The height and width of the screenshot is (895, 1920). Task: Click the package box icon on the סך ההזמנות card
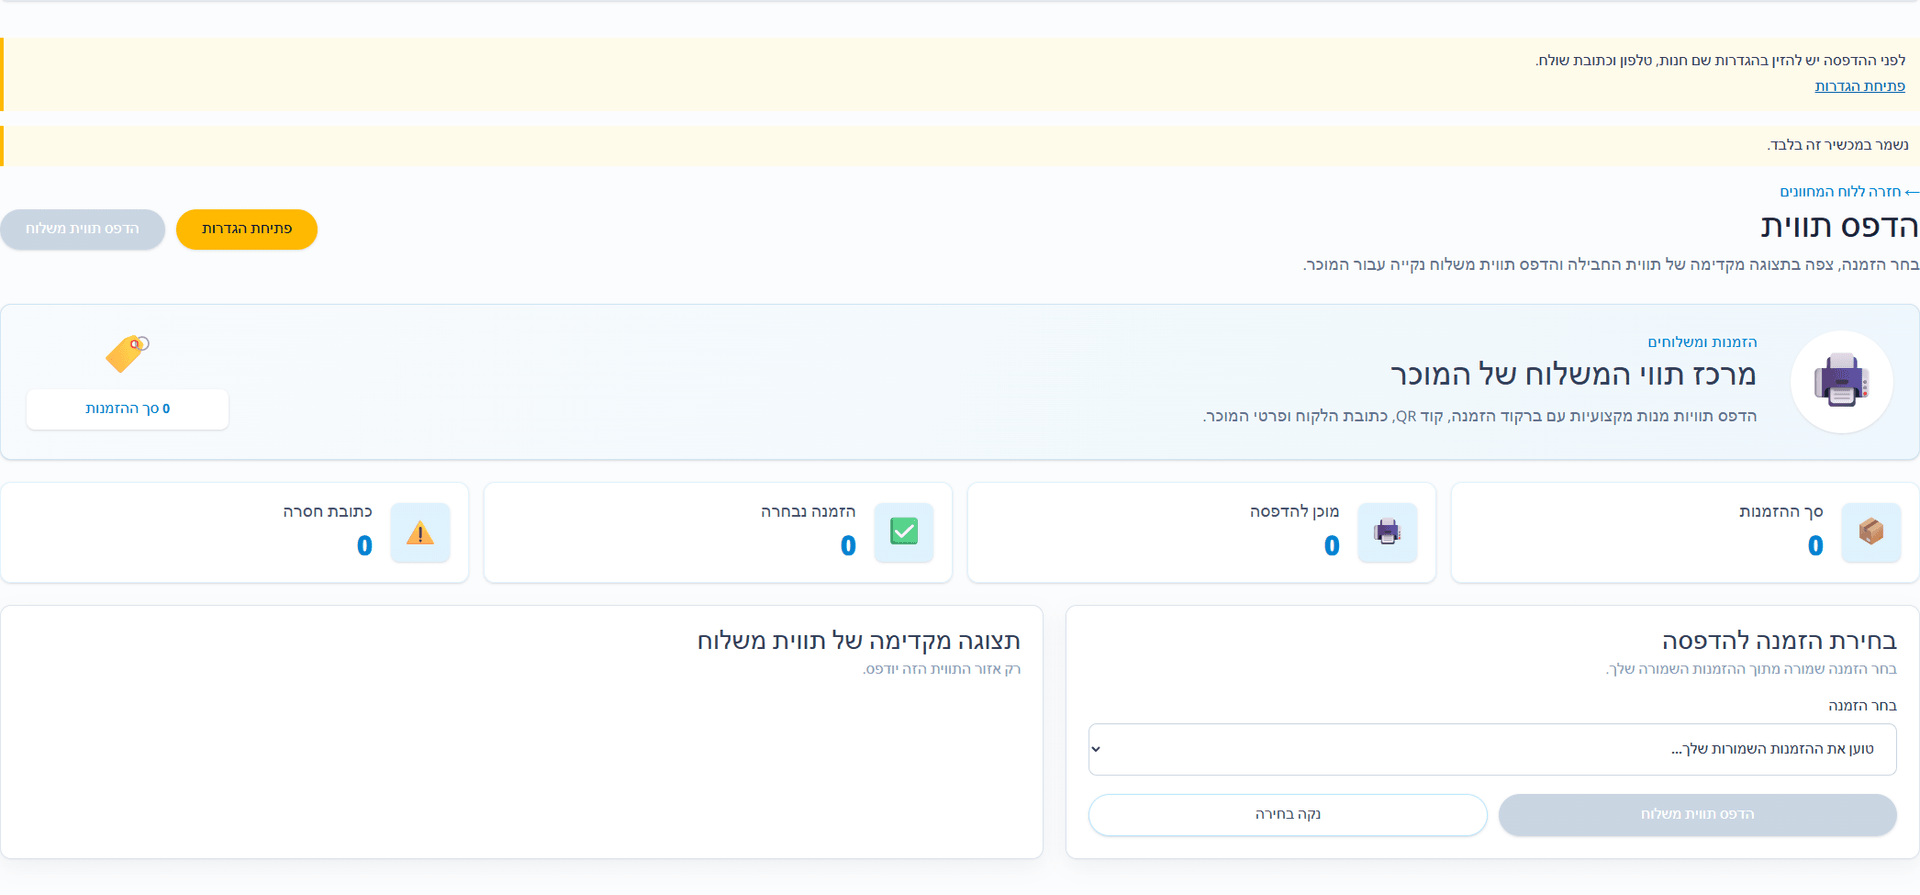(1871, 531)
